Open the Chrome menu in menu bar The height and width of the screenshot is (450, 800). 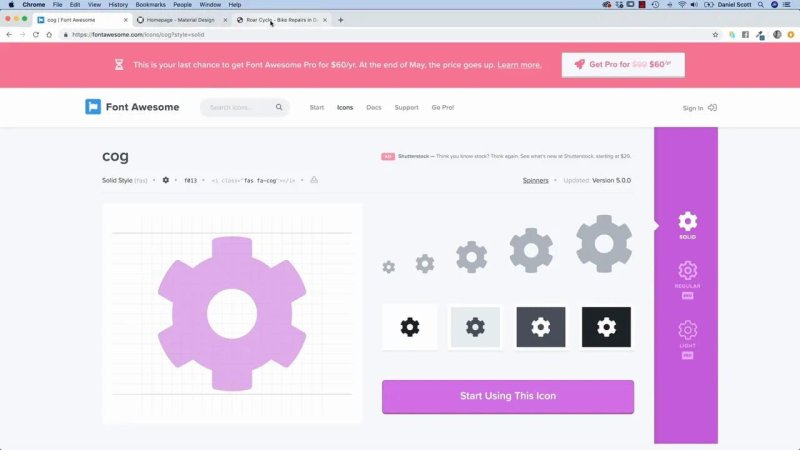[x=34, y=5]
